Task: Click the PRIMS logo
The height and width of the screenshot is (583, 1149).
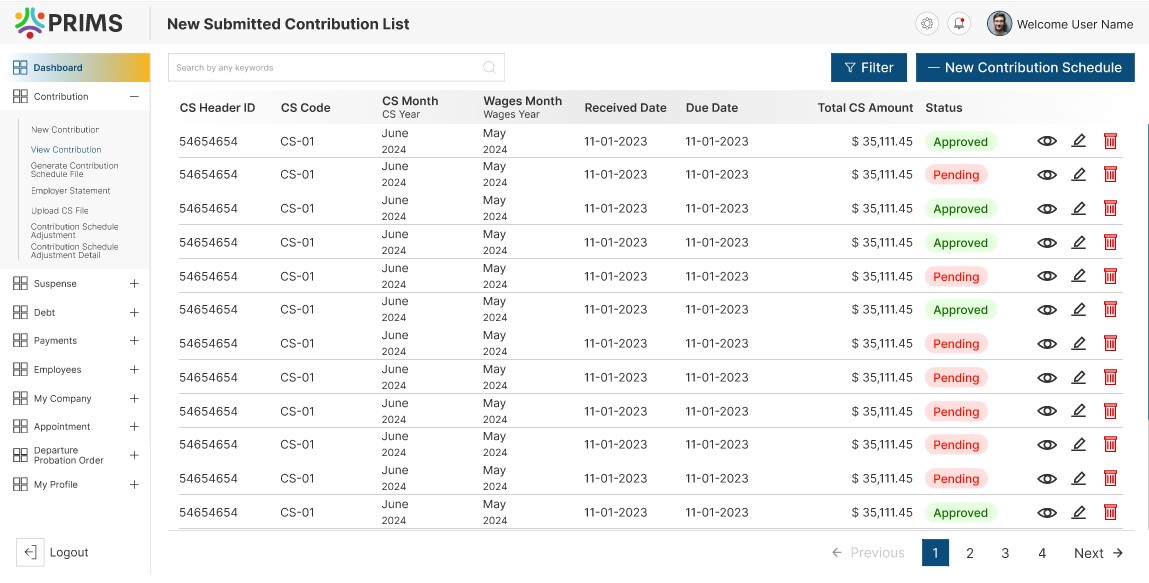Action: (x=69, y=23)
